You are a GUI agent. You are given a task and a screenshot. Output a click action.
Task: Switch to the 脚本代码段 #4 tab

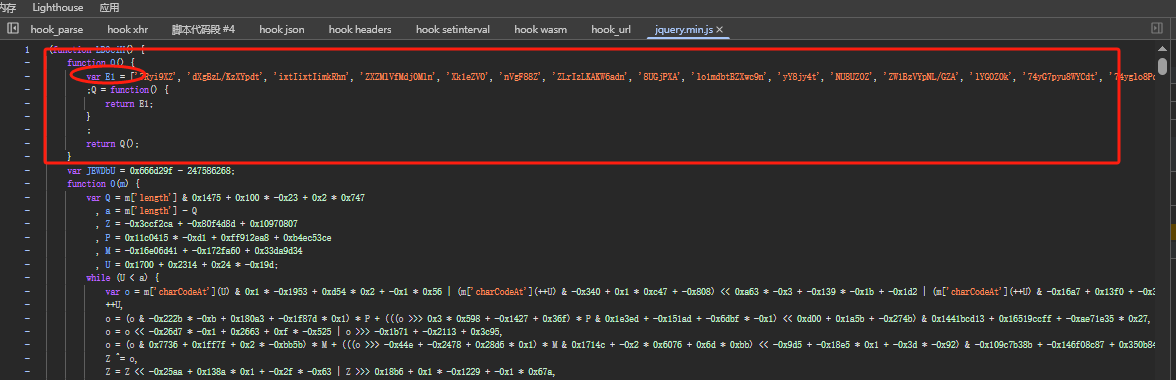click(x=203, y=29)
